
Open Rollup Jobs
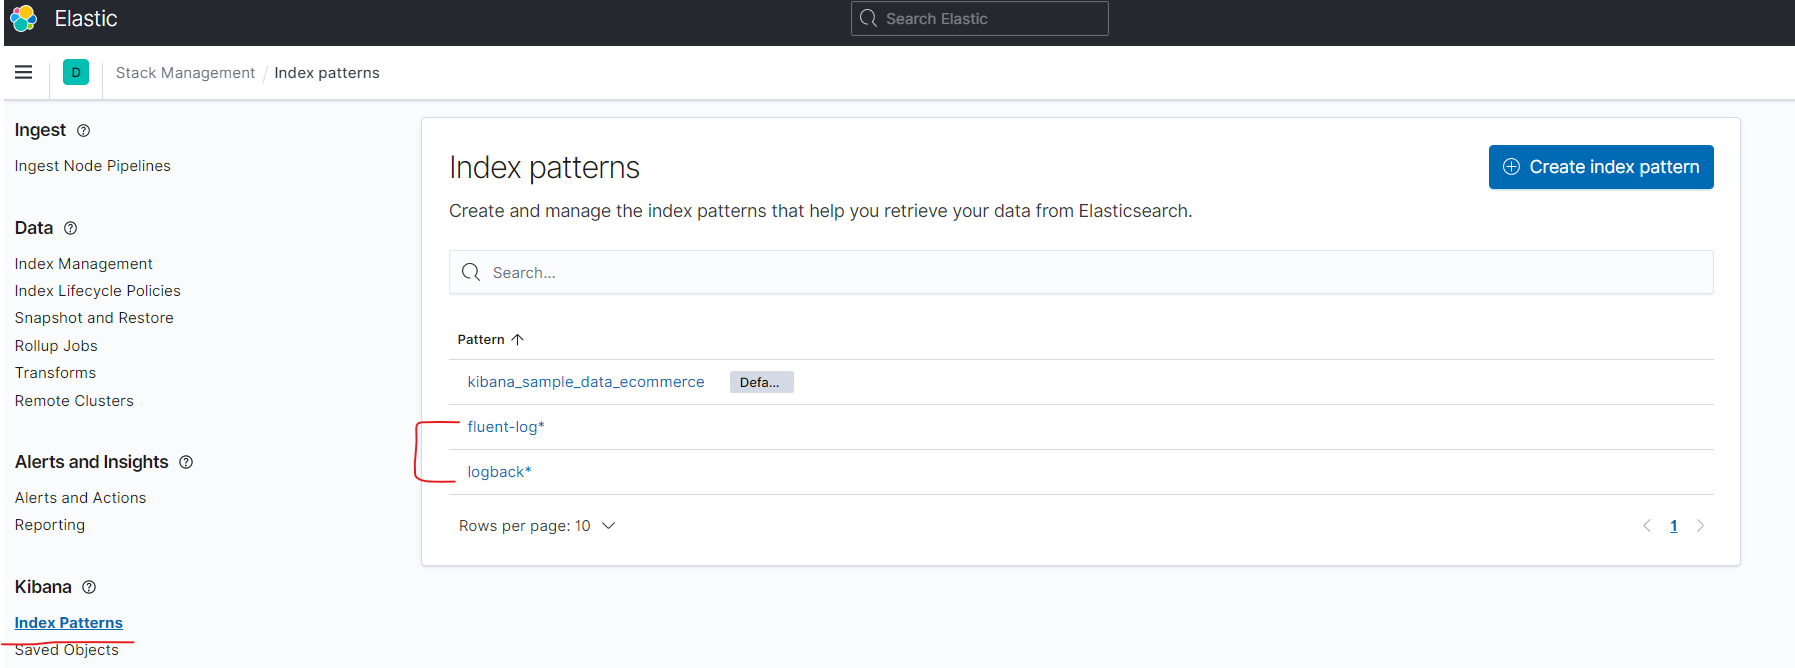pos(56,346)
